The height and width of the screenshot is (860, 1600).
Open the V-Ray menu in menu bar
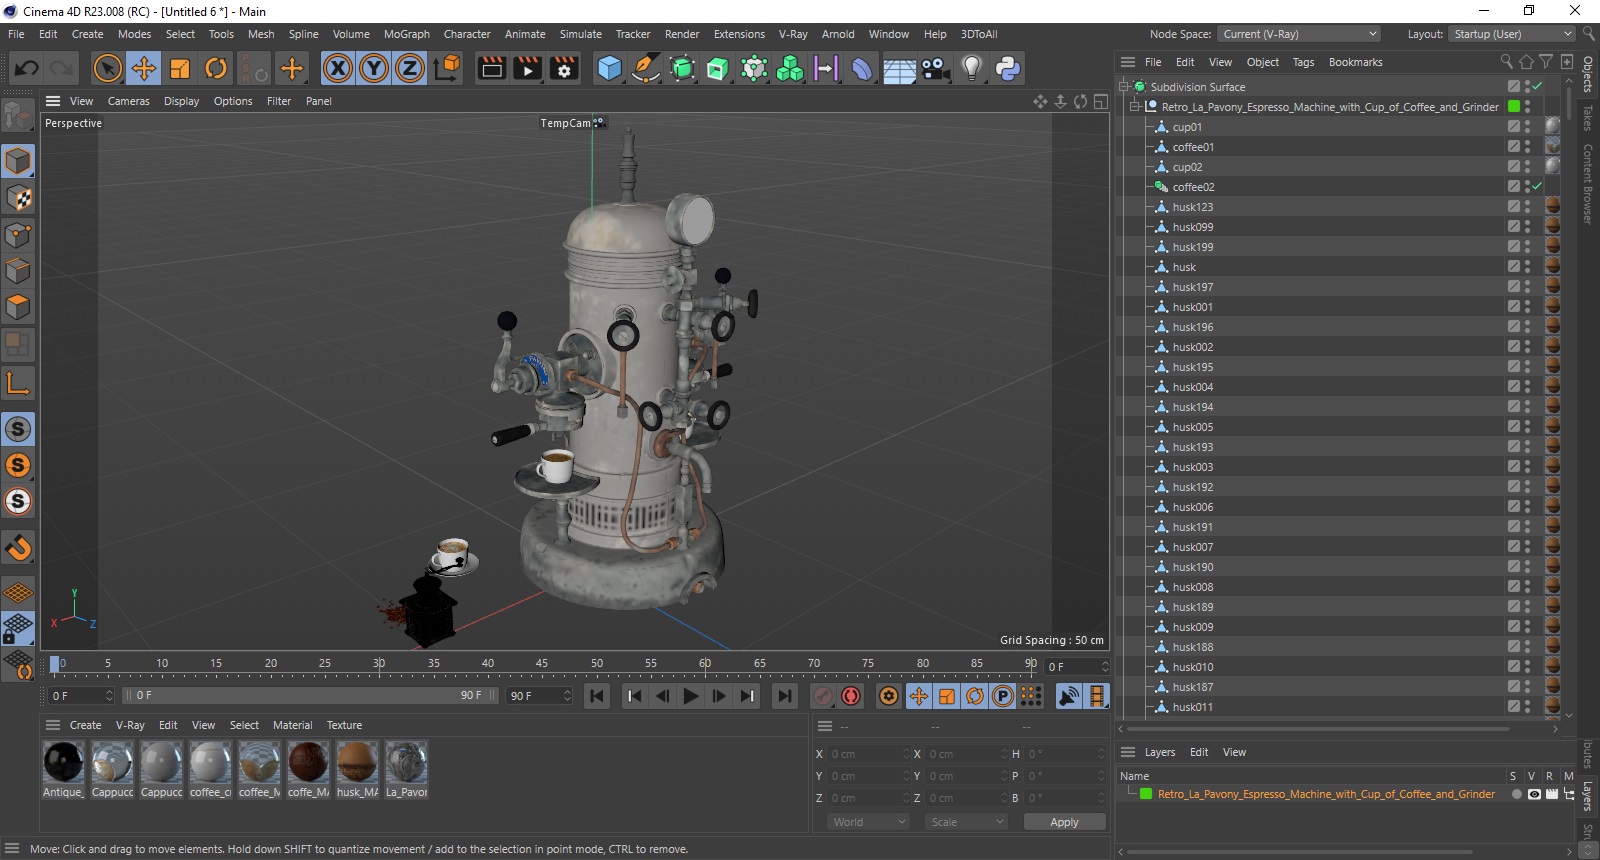(793, 34)
